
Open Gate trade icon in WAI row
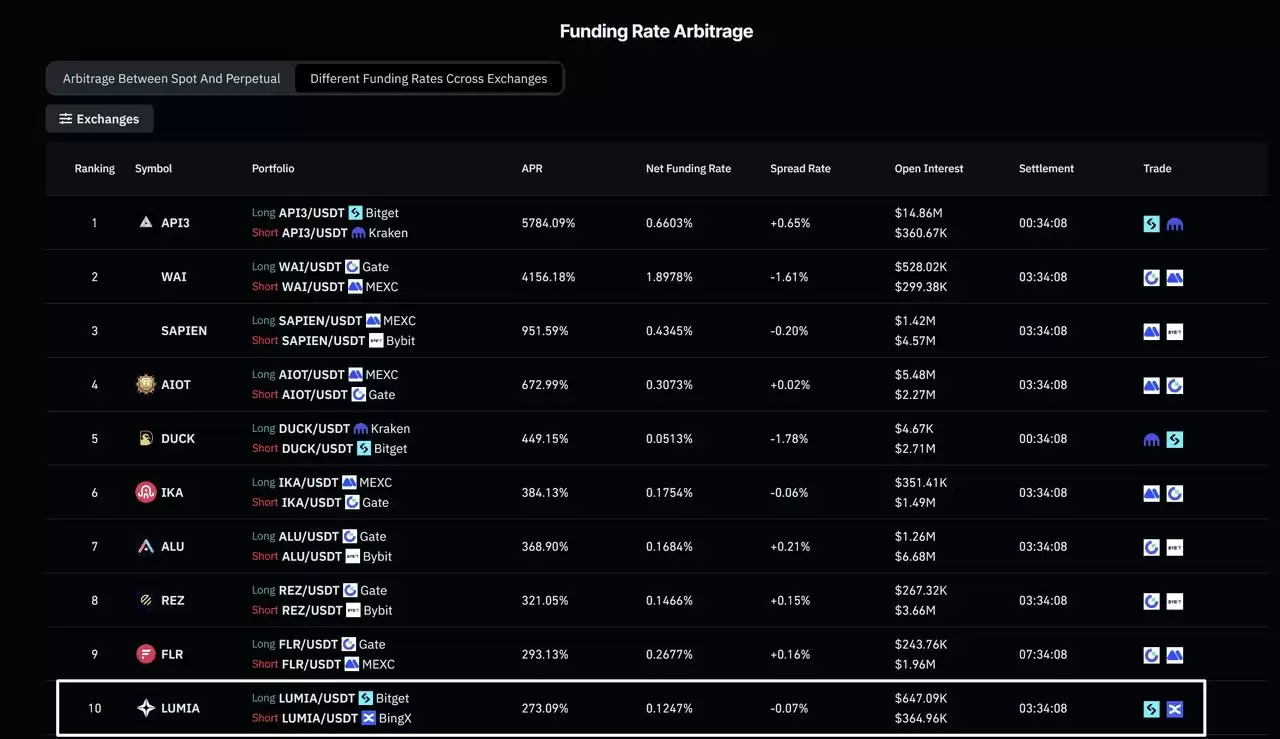click(x=1152, y=278)
